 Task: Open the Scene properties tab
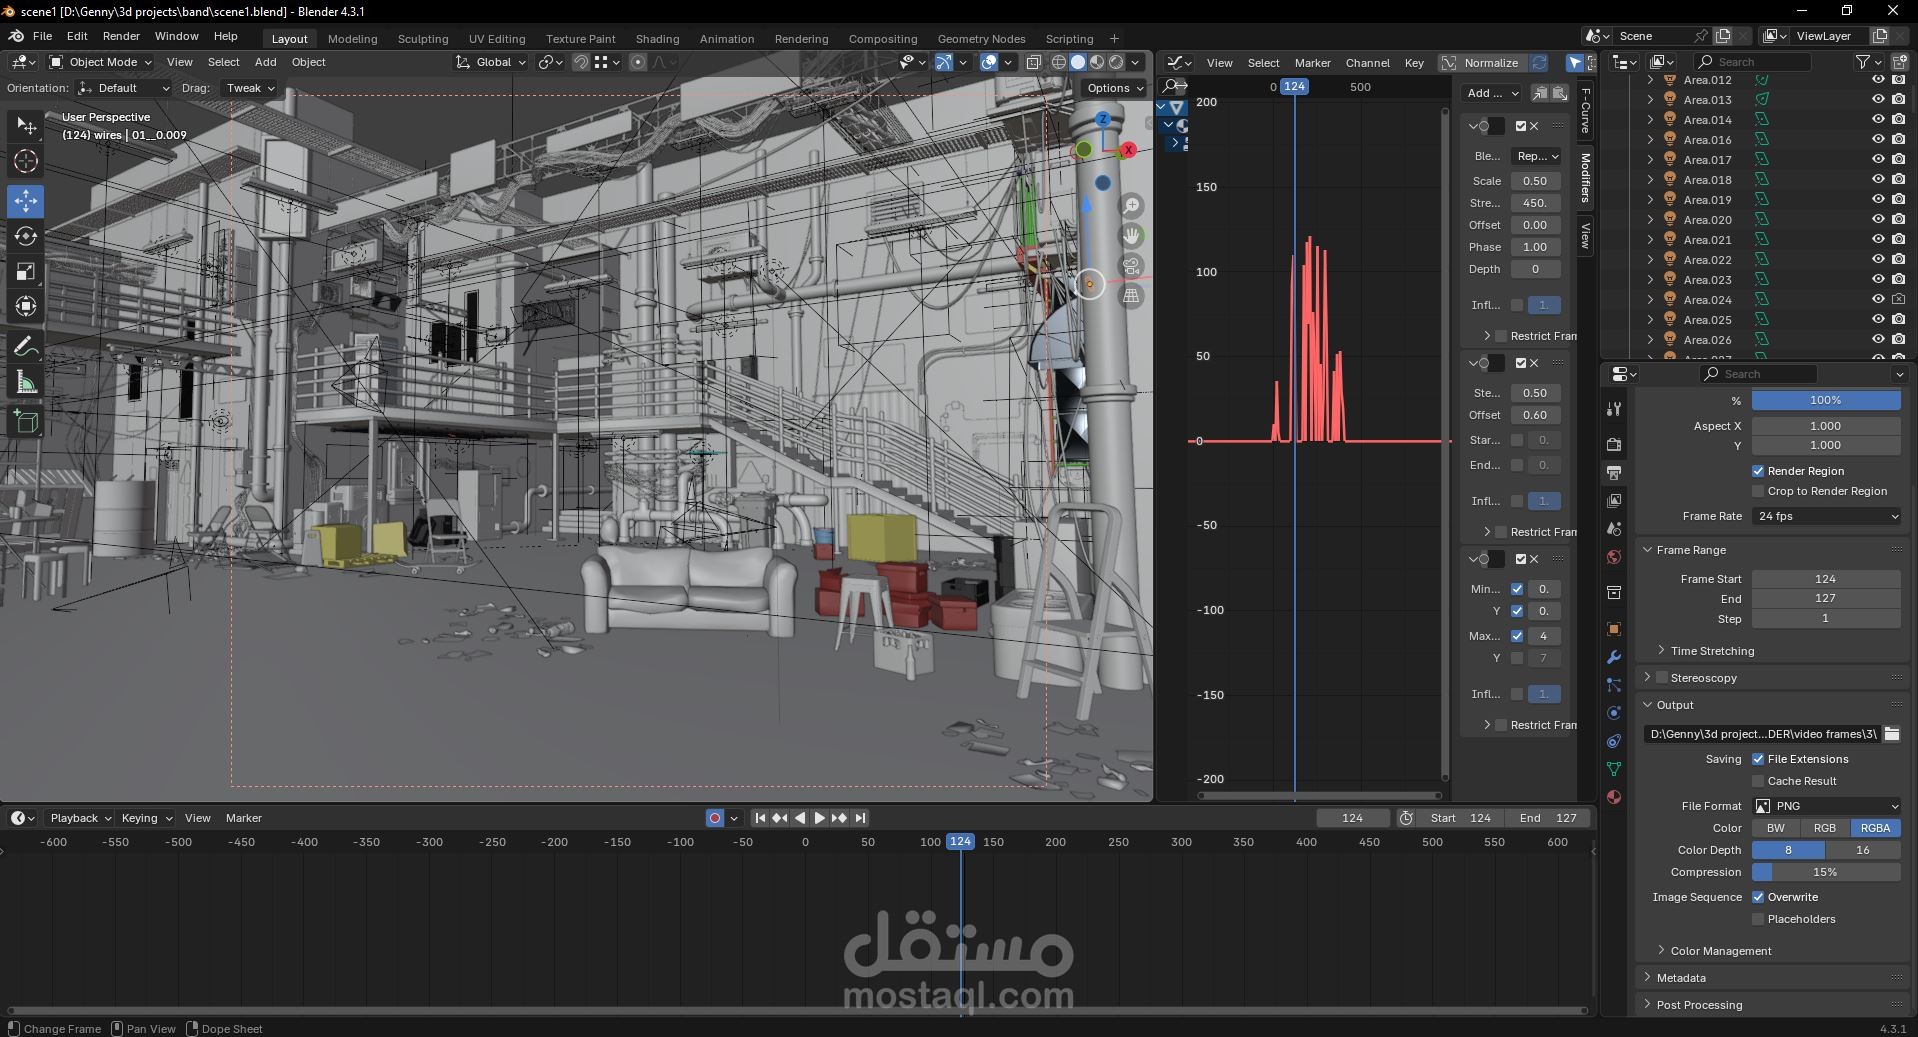pyautogui.click(x=1614, y=528)
